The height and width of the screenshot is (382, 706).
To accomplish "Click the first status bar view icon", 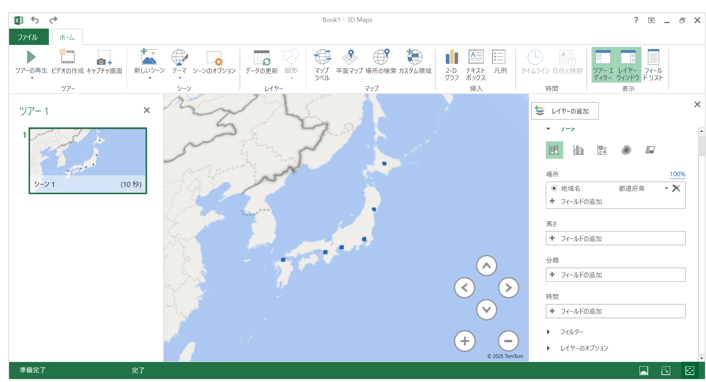I will pyautogui.click(x=644, y=370).
